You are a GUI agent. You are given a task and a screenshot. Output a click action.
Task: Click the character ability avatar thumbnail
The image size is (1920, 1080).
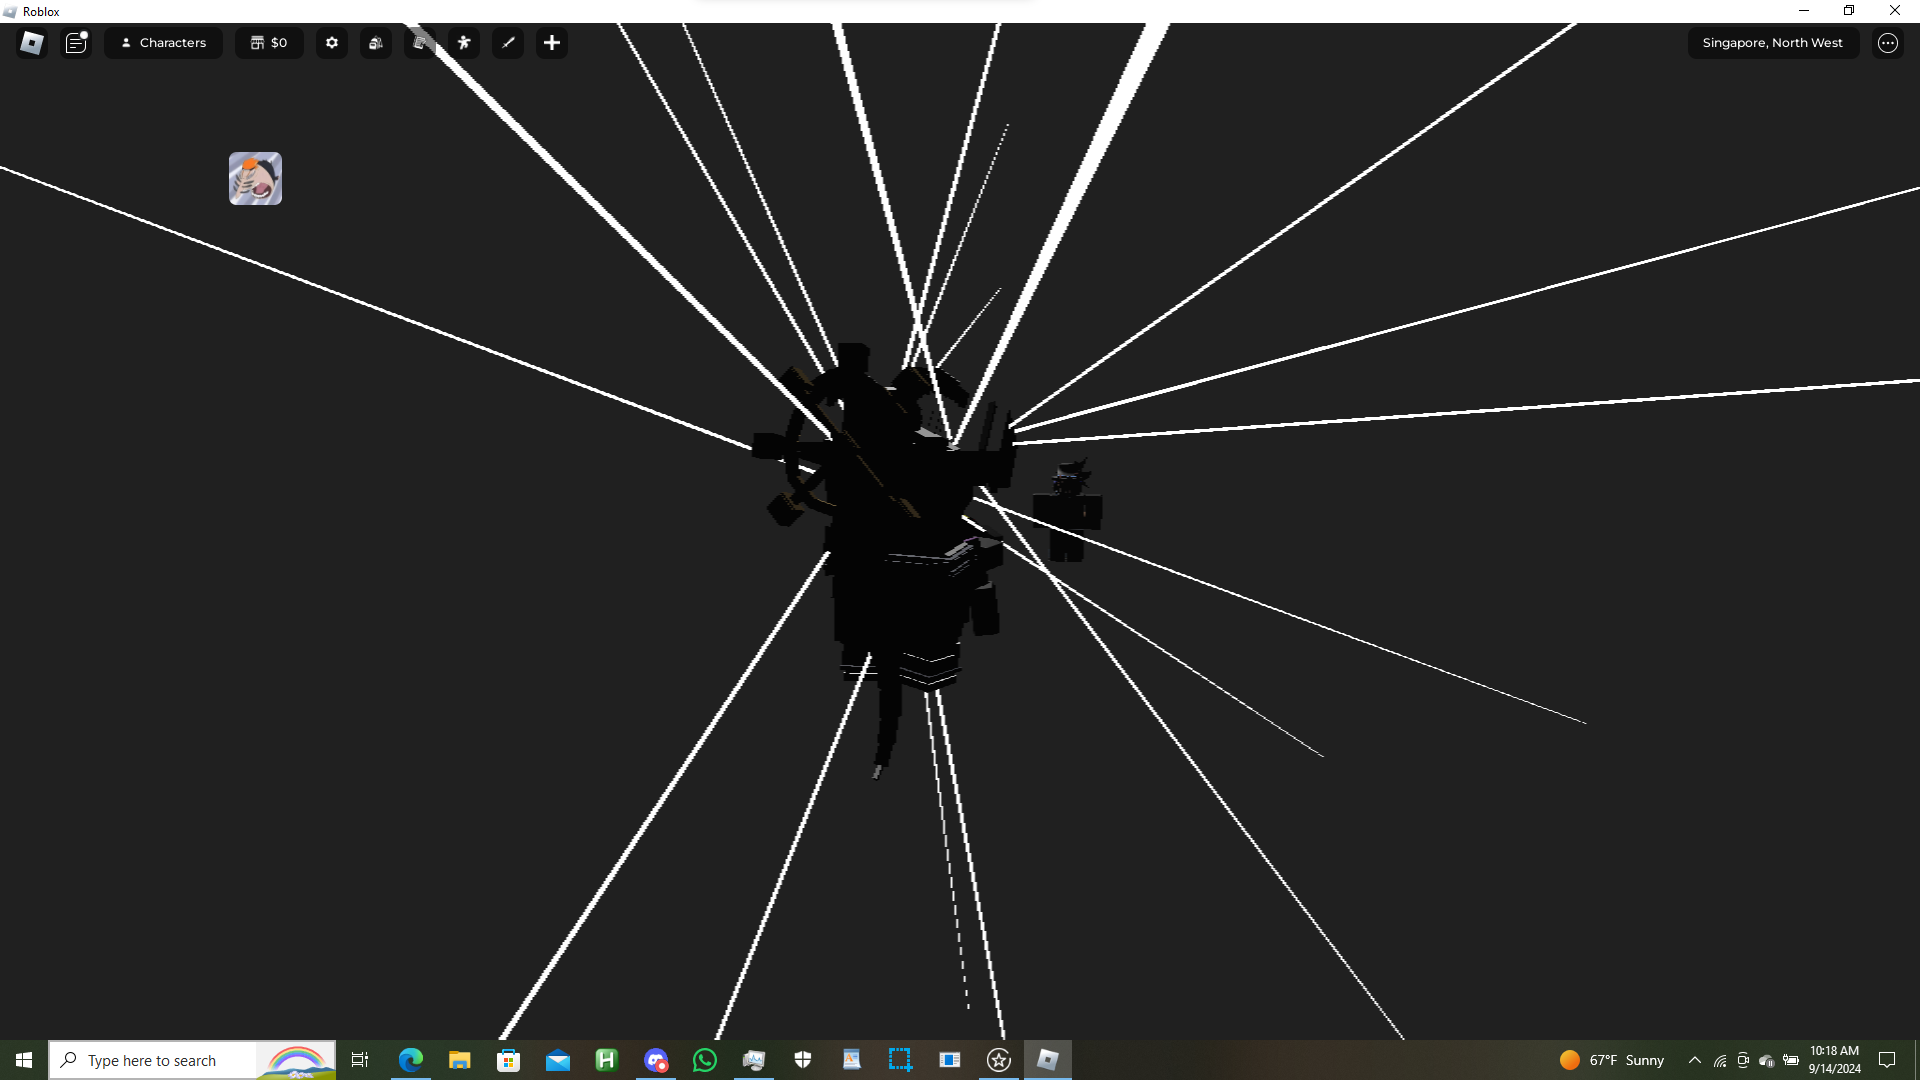[255, 179]
